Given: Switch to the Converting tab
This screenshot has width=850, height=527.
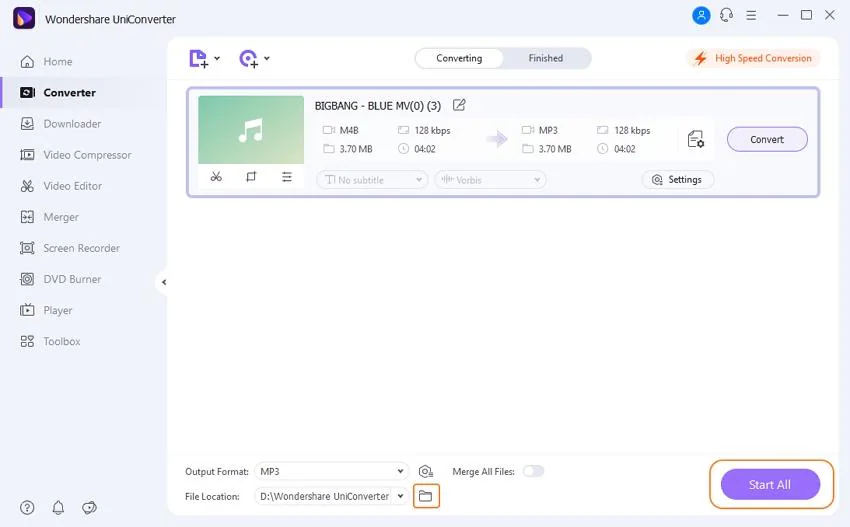Looking at the screenshot, I should click(459, 58).
